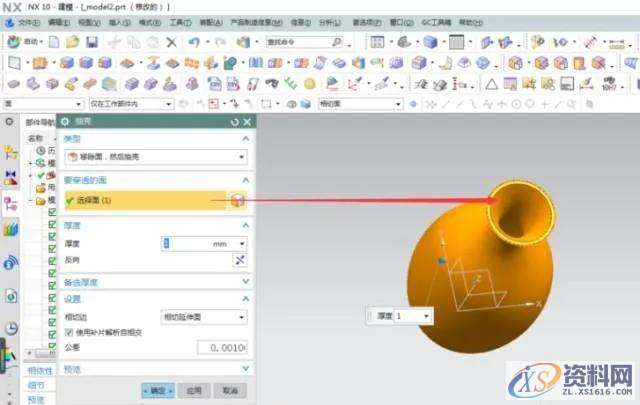
Task: Click the reverse direction (反向) icon
Action: tap(239, 260)
